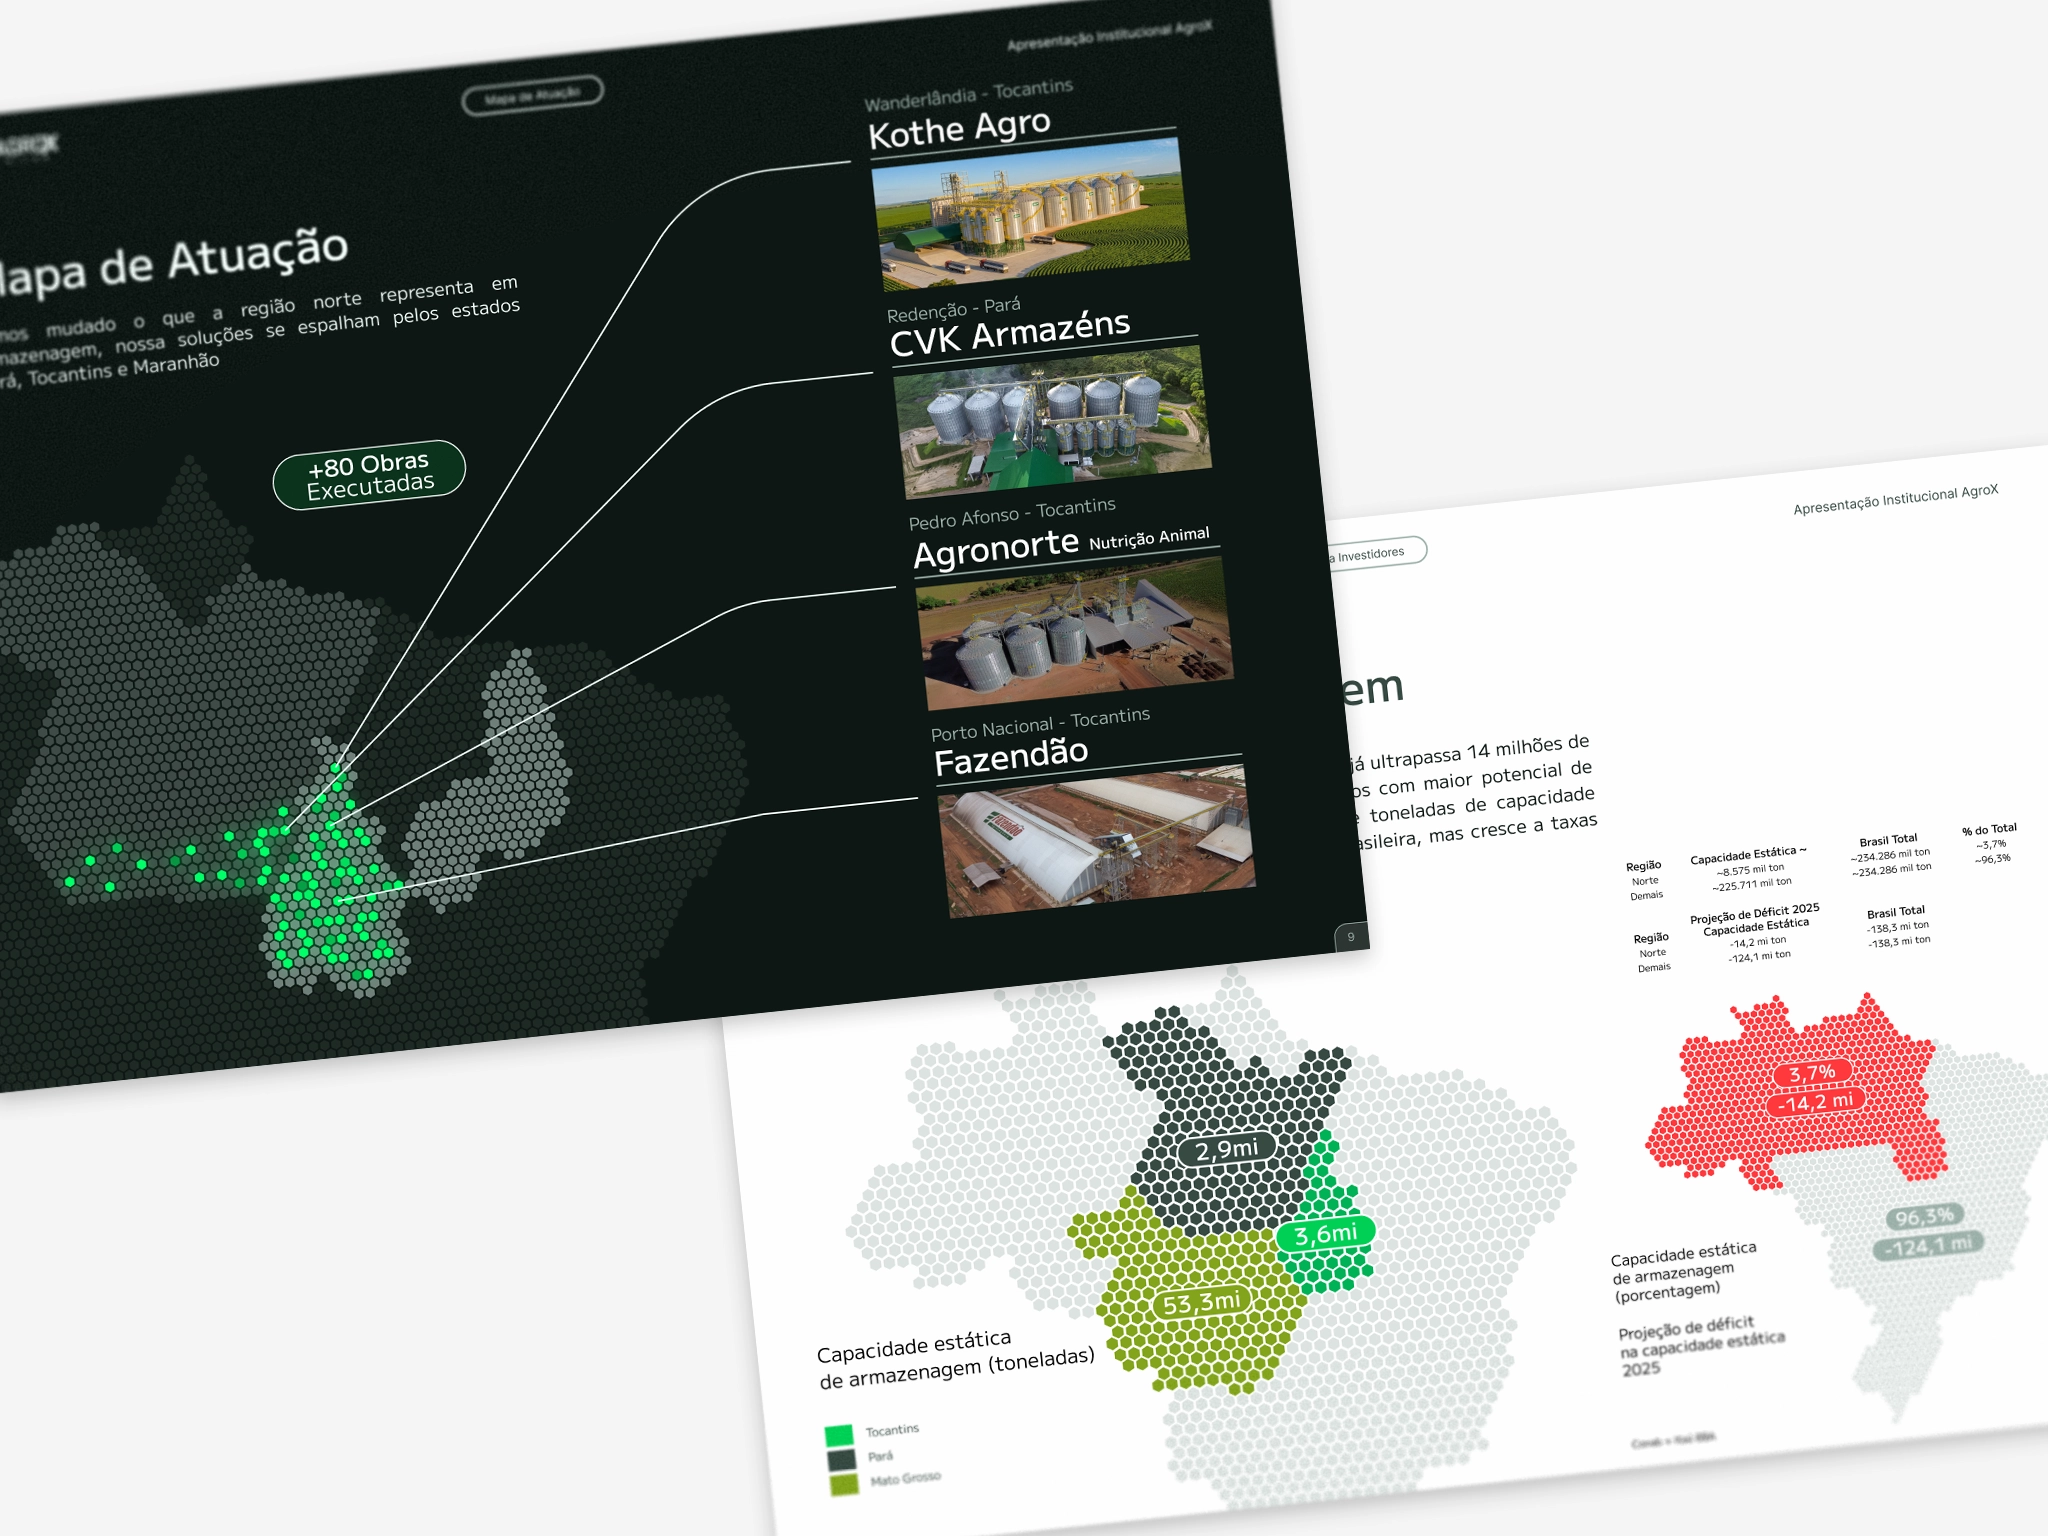2048x1536 pixels.
Task: Click the Fazendão title
Action: (x=1011, y=756)
